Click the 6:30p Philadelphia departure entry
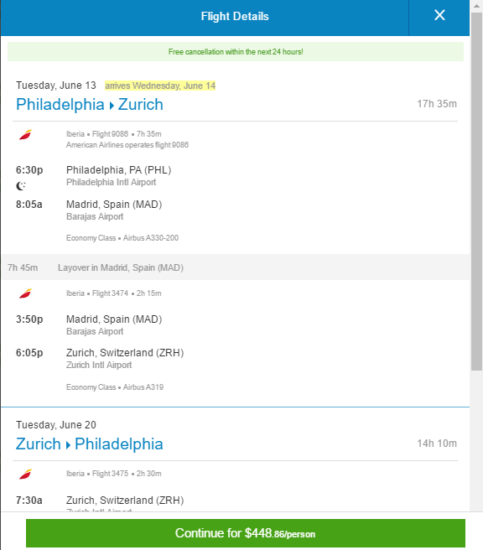The height and width of the screenshot is (550, 483). (93, 175)
